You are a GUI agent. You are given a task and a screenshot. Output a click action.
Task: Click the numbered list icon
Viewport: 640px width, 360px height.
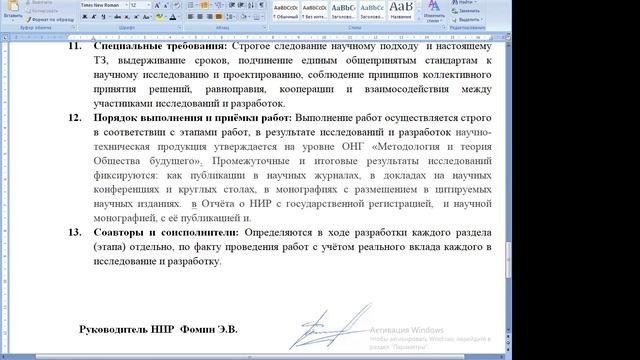pyautogui.click(x=204, y=5)
